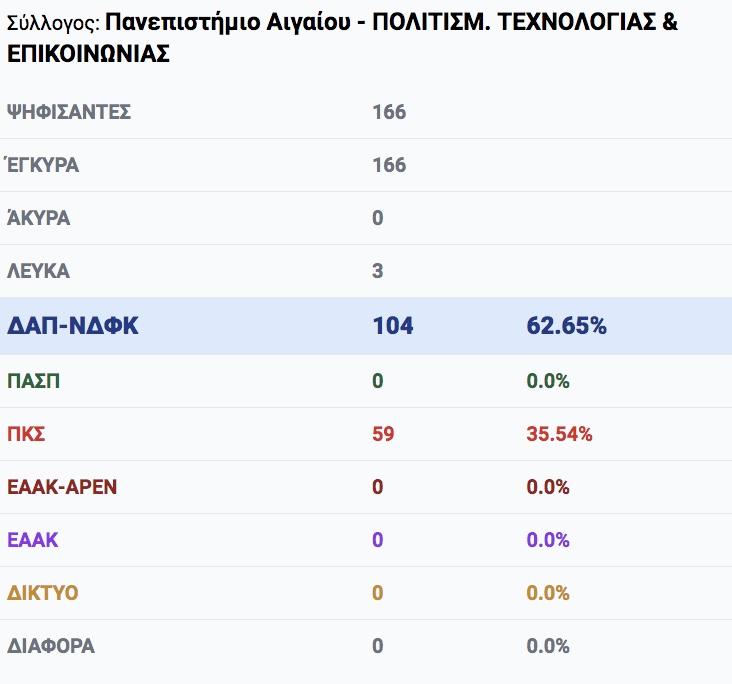Select the ΈΓΚΥΡΑ valid votes label
The image size is (732, 684).
pos(42,165)
